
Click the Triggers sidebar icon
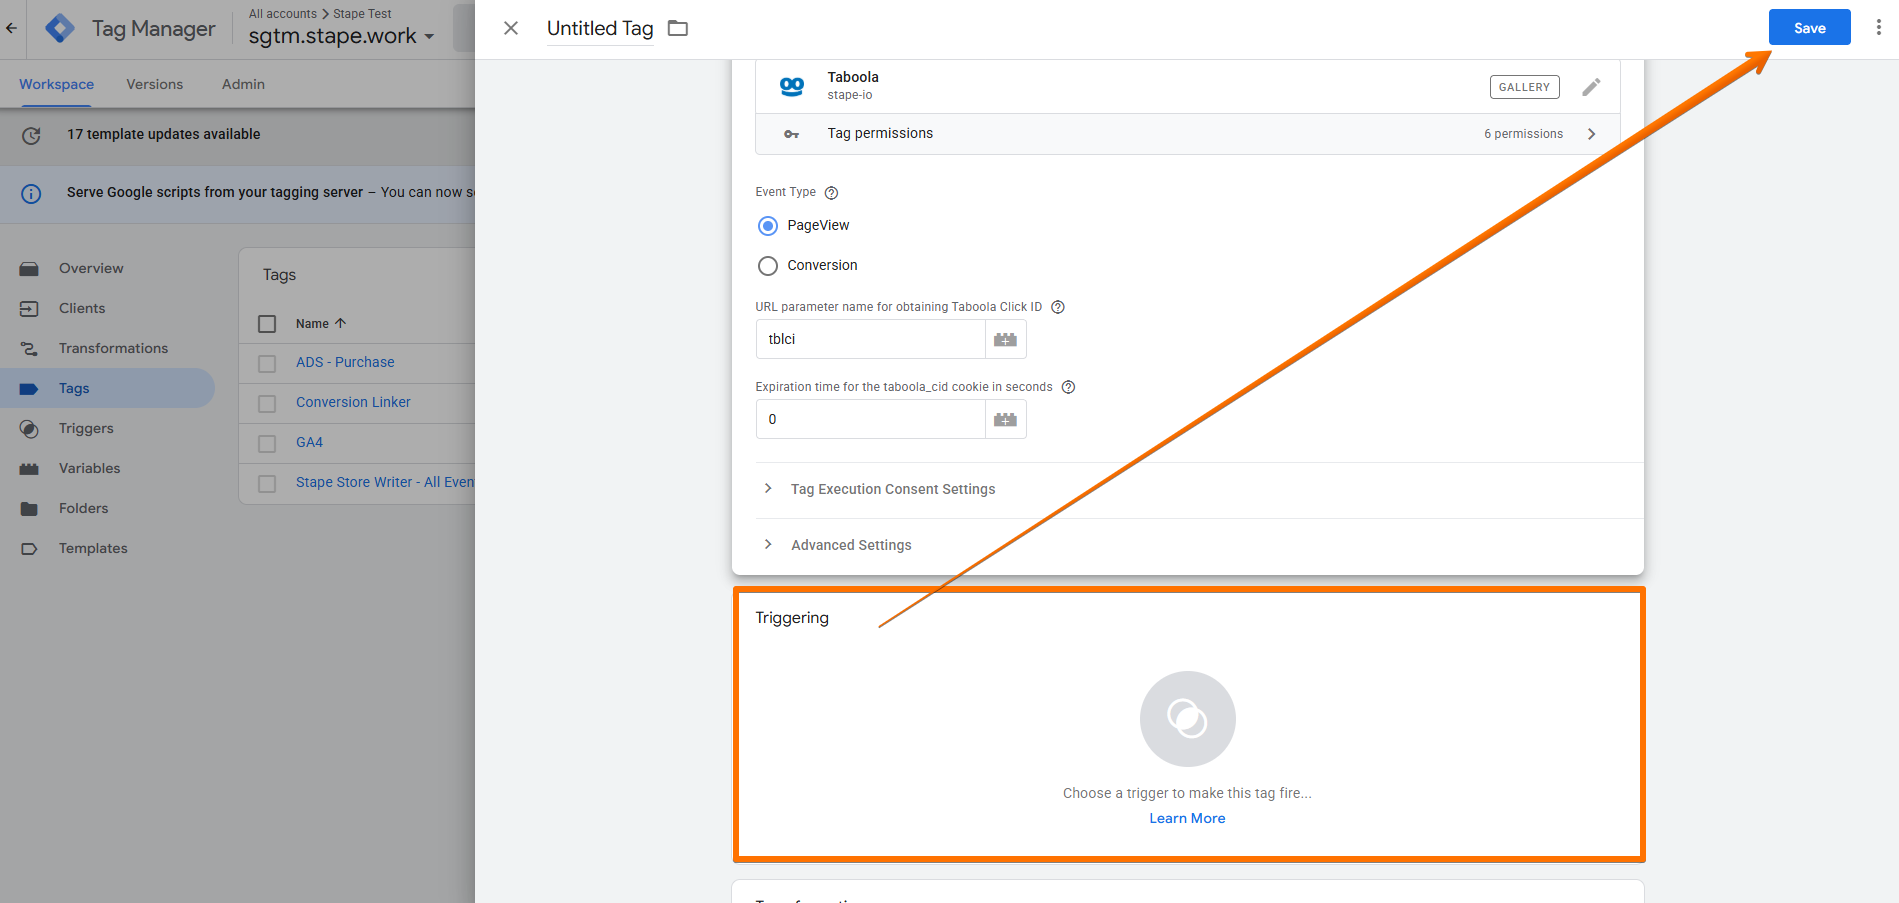29,429
